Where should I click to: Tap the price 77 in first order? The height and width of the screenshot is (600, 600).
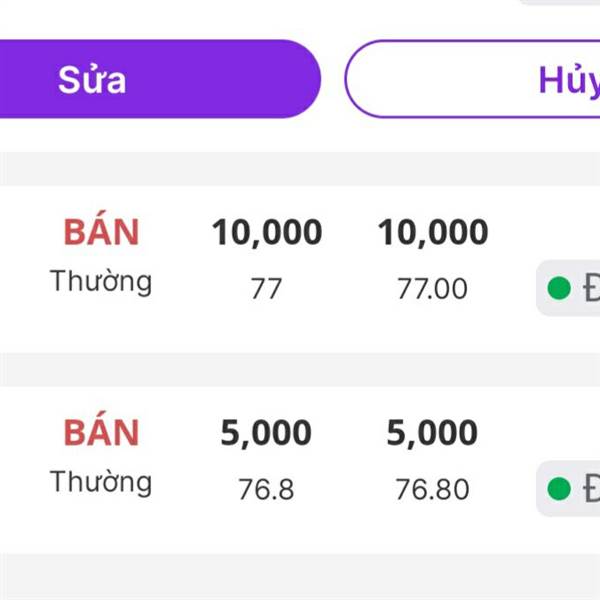[x=266, y=289]
